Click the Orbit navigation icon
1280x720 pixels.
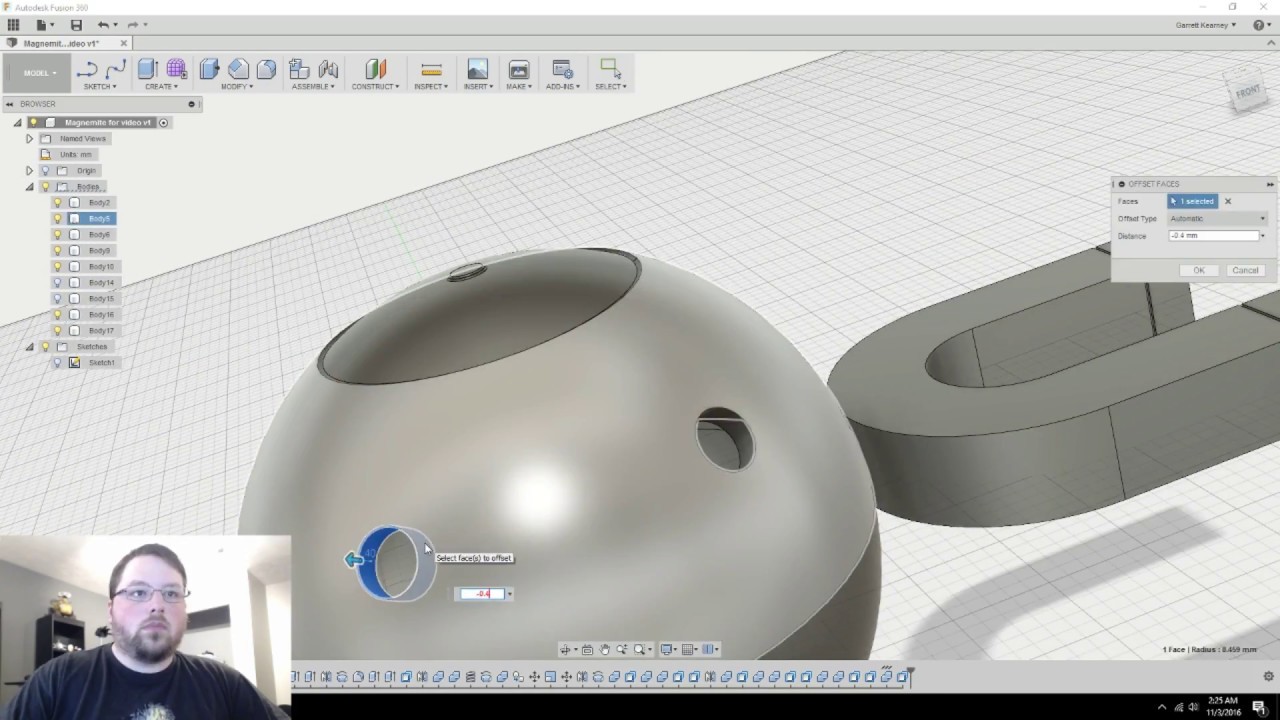point(566,650)
